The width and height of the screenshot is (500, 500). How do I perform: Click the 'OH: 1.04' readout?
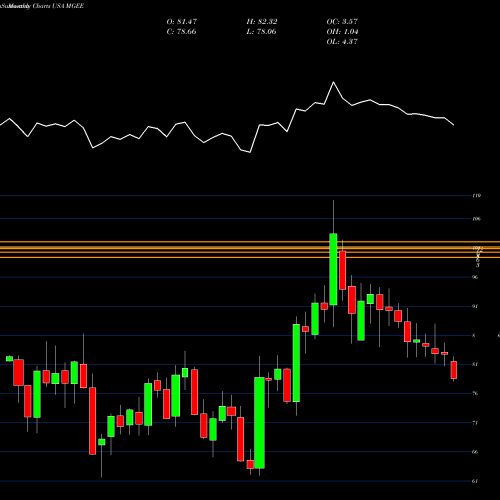[x=342, y=32]
